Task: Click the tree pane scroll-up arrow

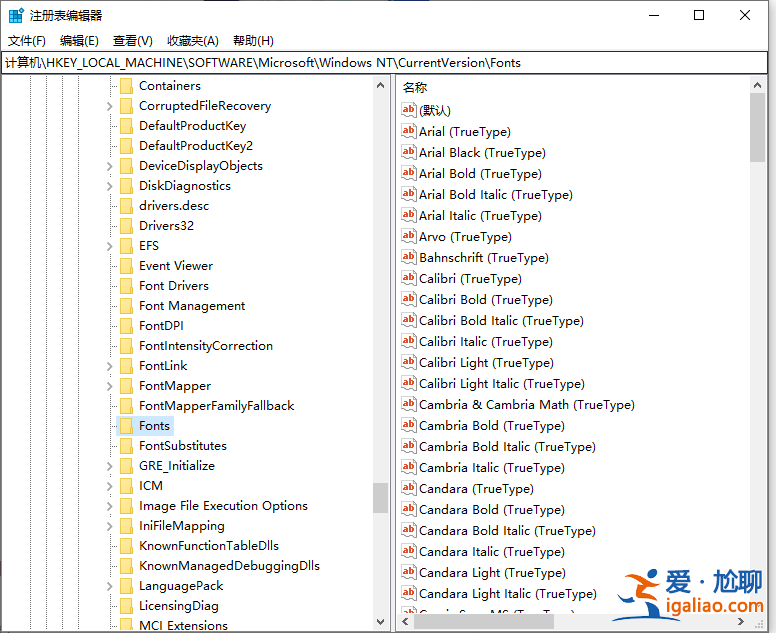Action: 380,85
